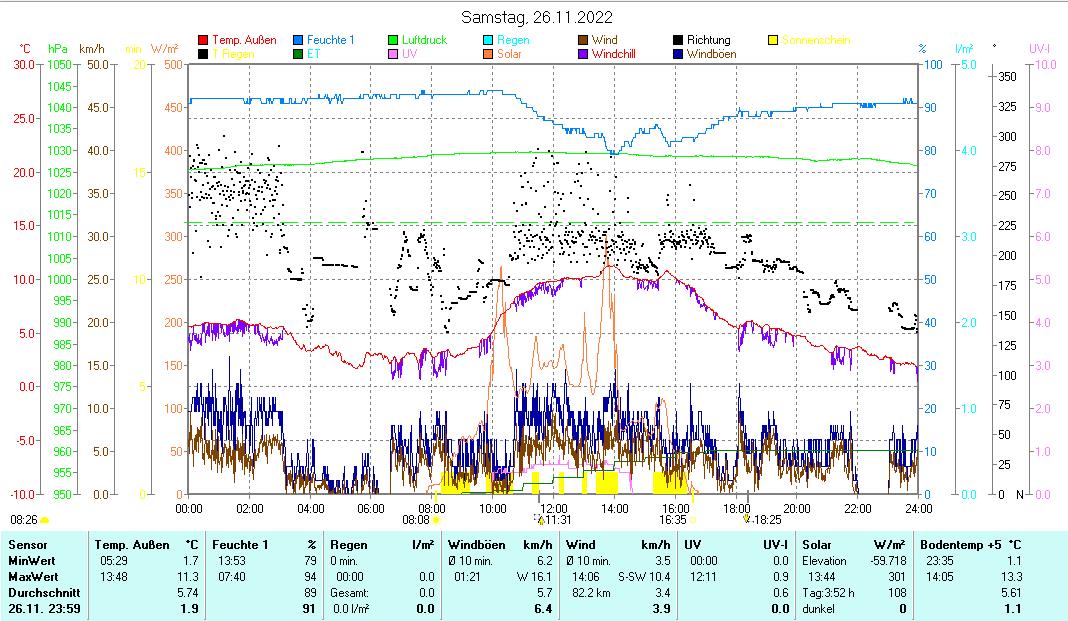
Task: Click the 'Elevation' label in Solar column
Action: click(x=824, y=561)
